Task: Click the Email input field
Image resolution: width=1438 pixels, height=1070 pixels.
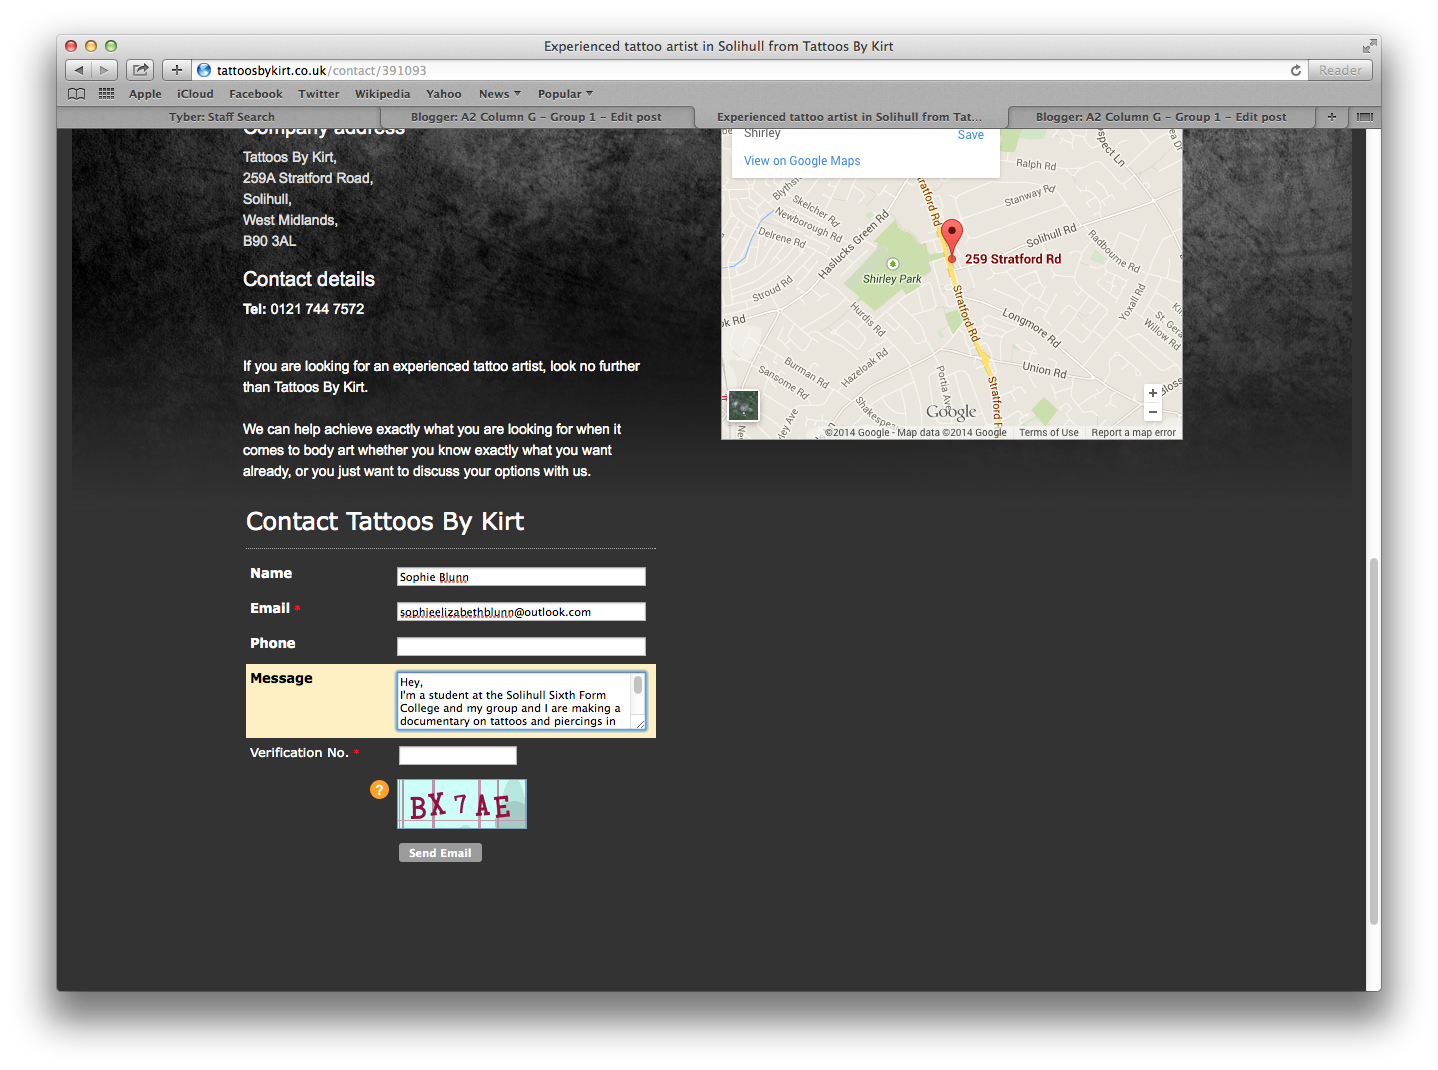Action: 521,612
